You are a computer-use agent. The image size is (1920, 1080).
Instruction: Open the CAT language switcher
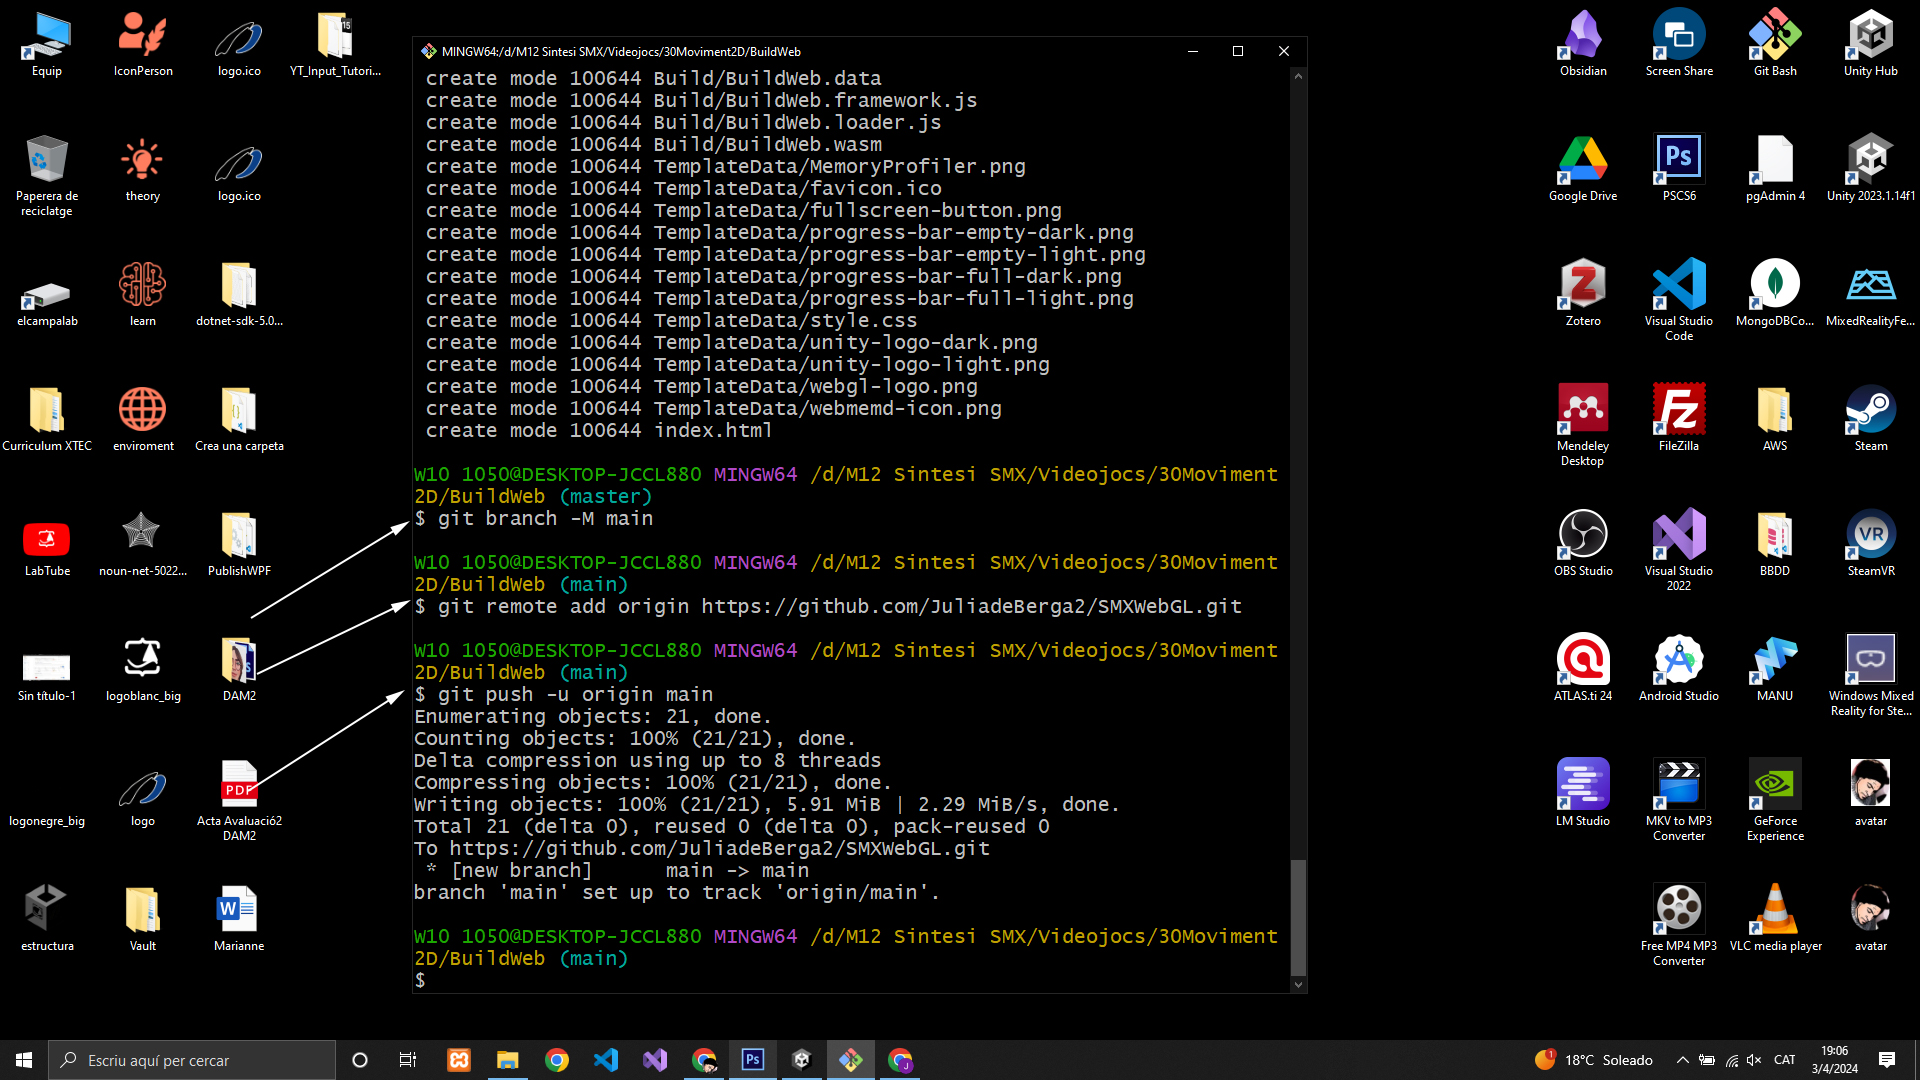(1785, 1060)
